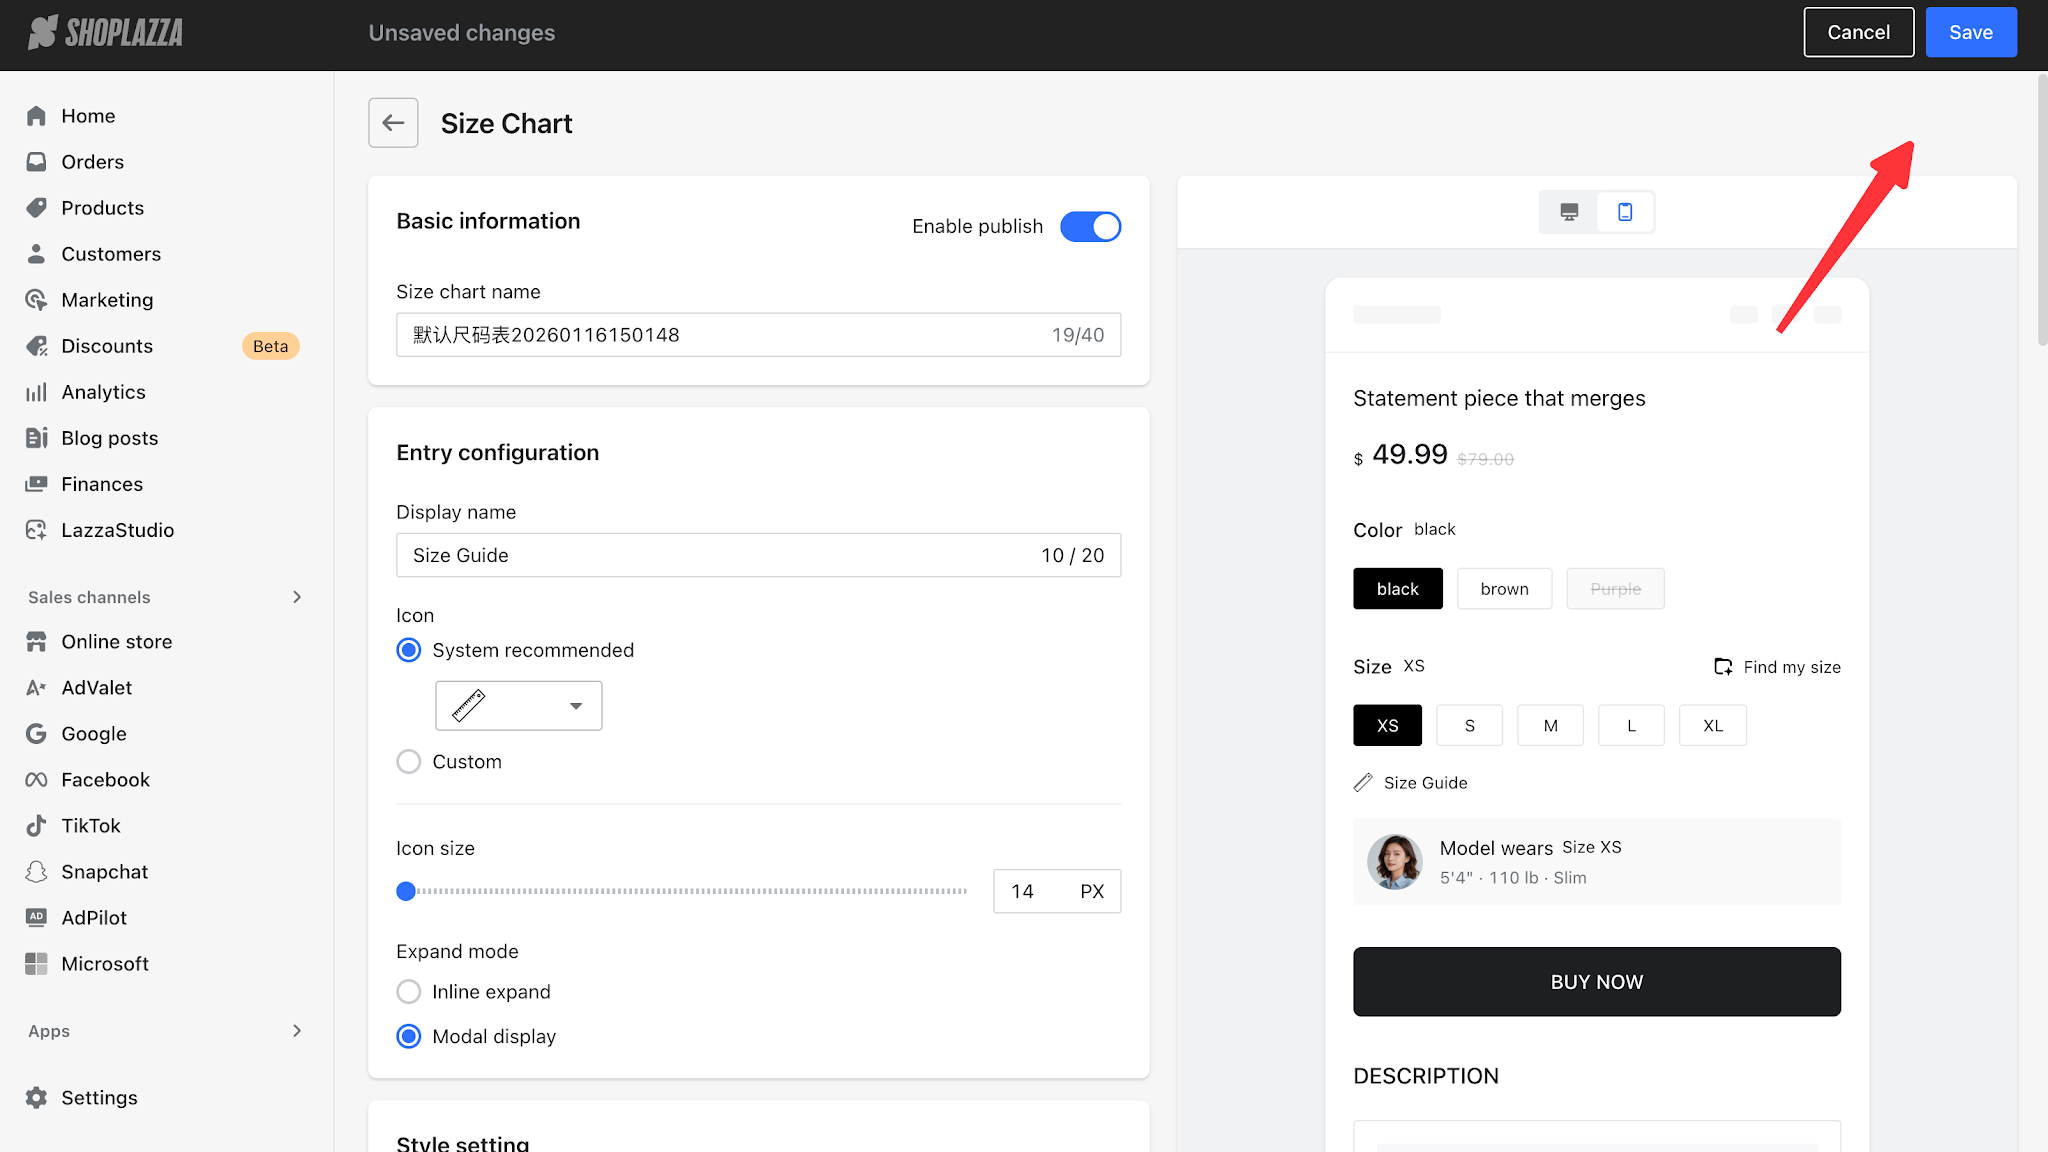Viewport: 2048px width, 1152px height.
Task: Open the system recommended icon dropdown
Action: (x=519, y=706)
